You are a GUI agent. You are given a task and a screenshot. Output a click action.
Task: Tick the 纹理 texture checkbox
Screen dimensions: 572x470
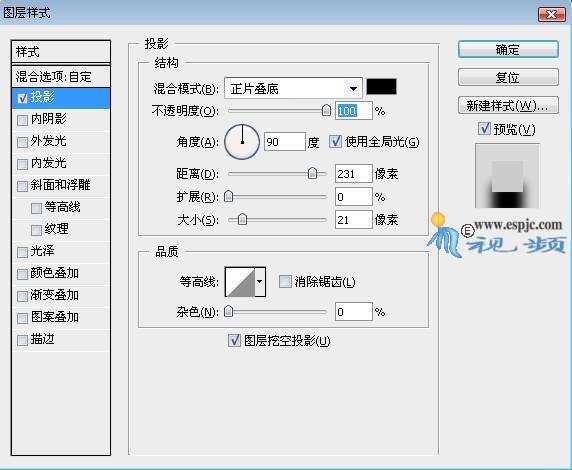pyautogui.click(x=36, y=230)
